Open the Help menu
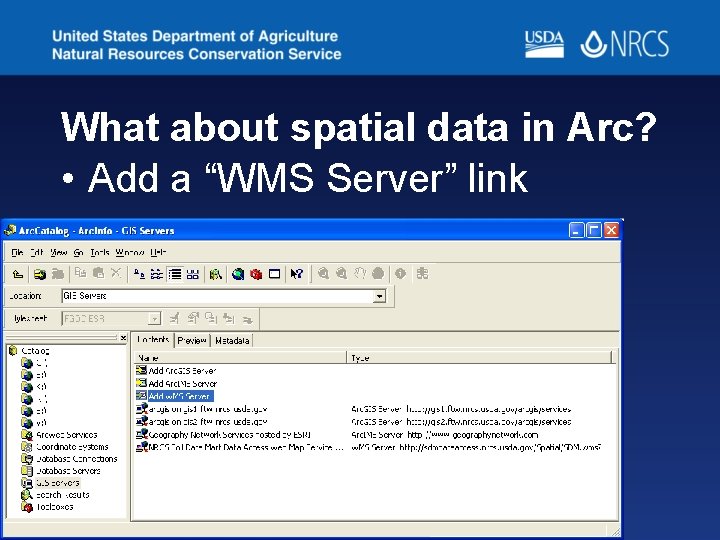Screen dimensions: 720x540 (158, 252)
